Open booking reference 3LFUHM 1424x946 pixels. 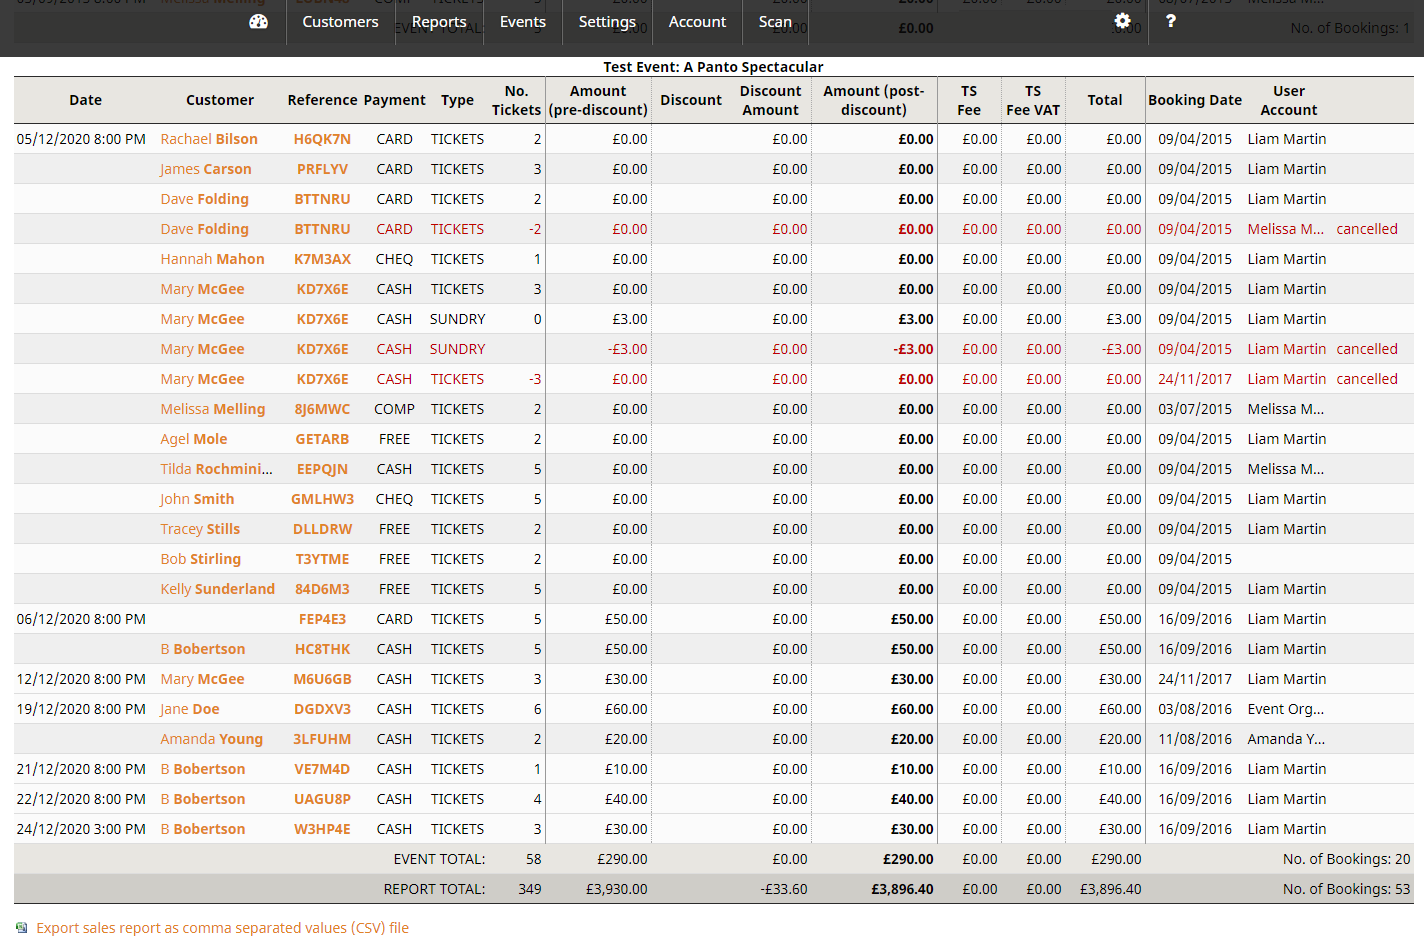tap(322, 739)
